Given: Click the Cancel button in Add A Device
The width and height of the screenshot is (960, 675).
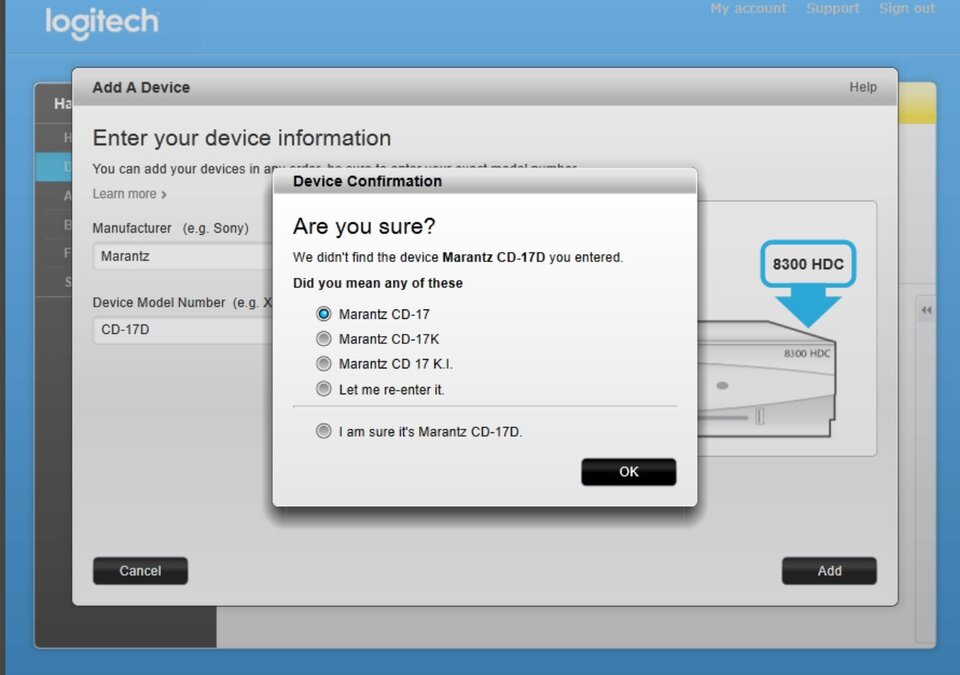Looking at the screenshot, I should tap(140, 571).
